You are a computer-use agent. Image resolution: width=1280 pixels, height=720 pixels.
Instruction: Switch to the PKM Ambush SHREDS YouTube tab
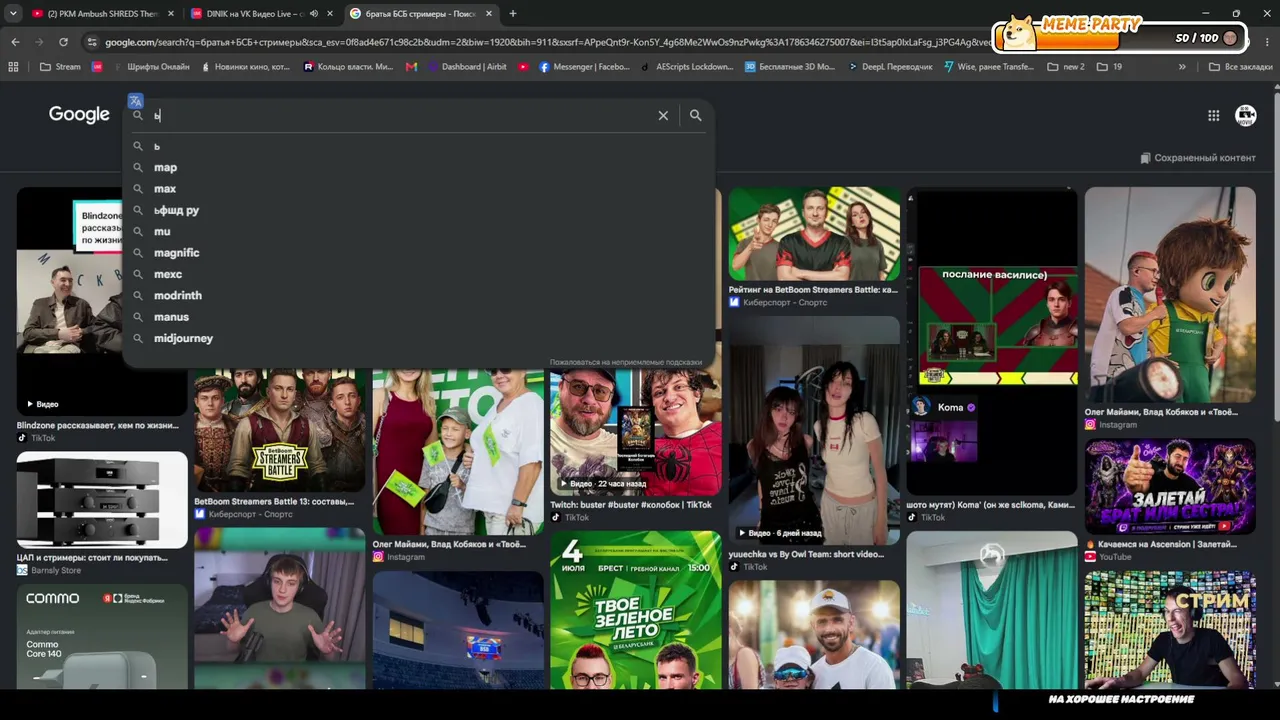tap(103, 13)
